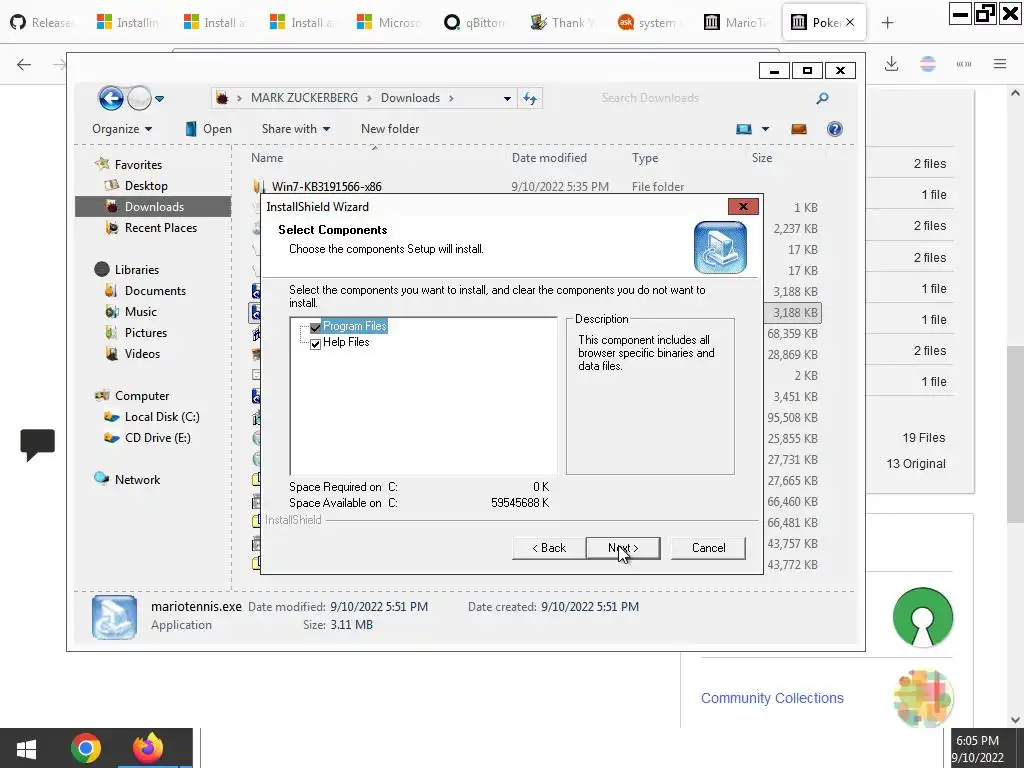Image resolution: width=1024 pixels, height=768 pixels.
Task: Switch to the Microsoft browser tab
Action: click(x=389, y=23)
